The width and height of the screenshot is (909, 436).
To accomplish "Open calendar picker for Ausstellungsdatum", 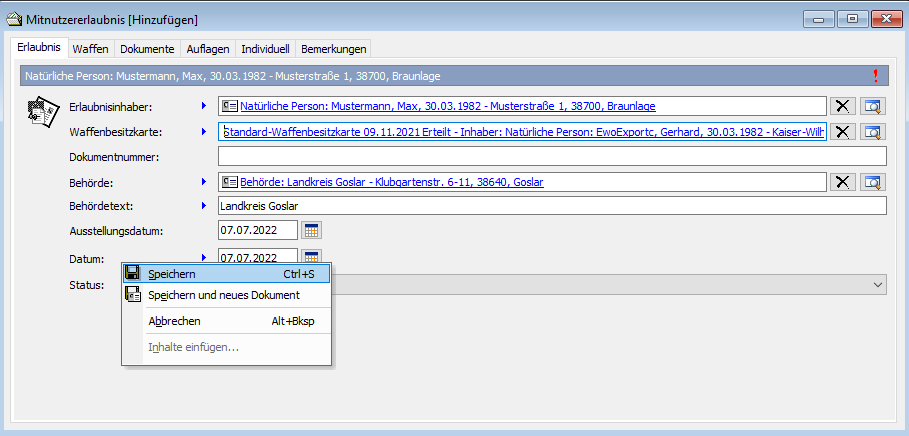I will pyautogui.click(x=311, y=230).
